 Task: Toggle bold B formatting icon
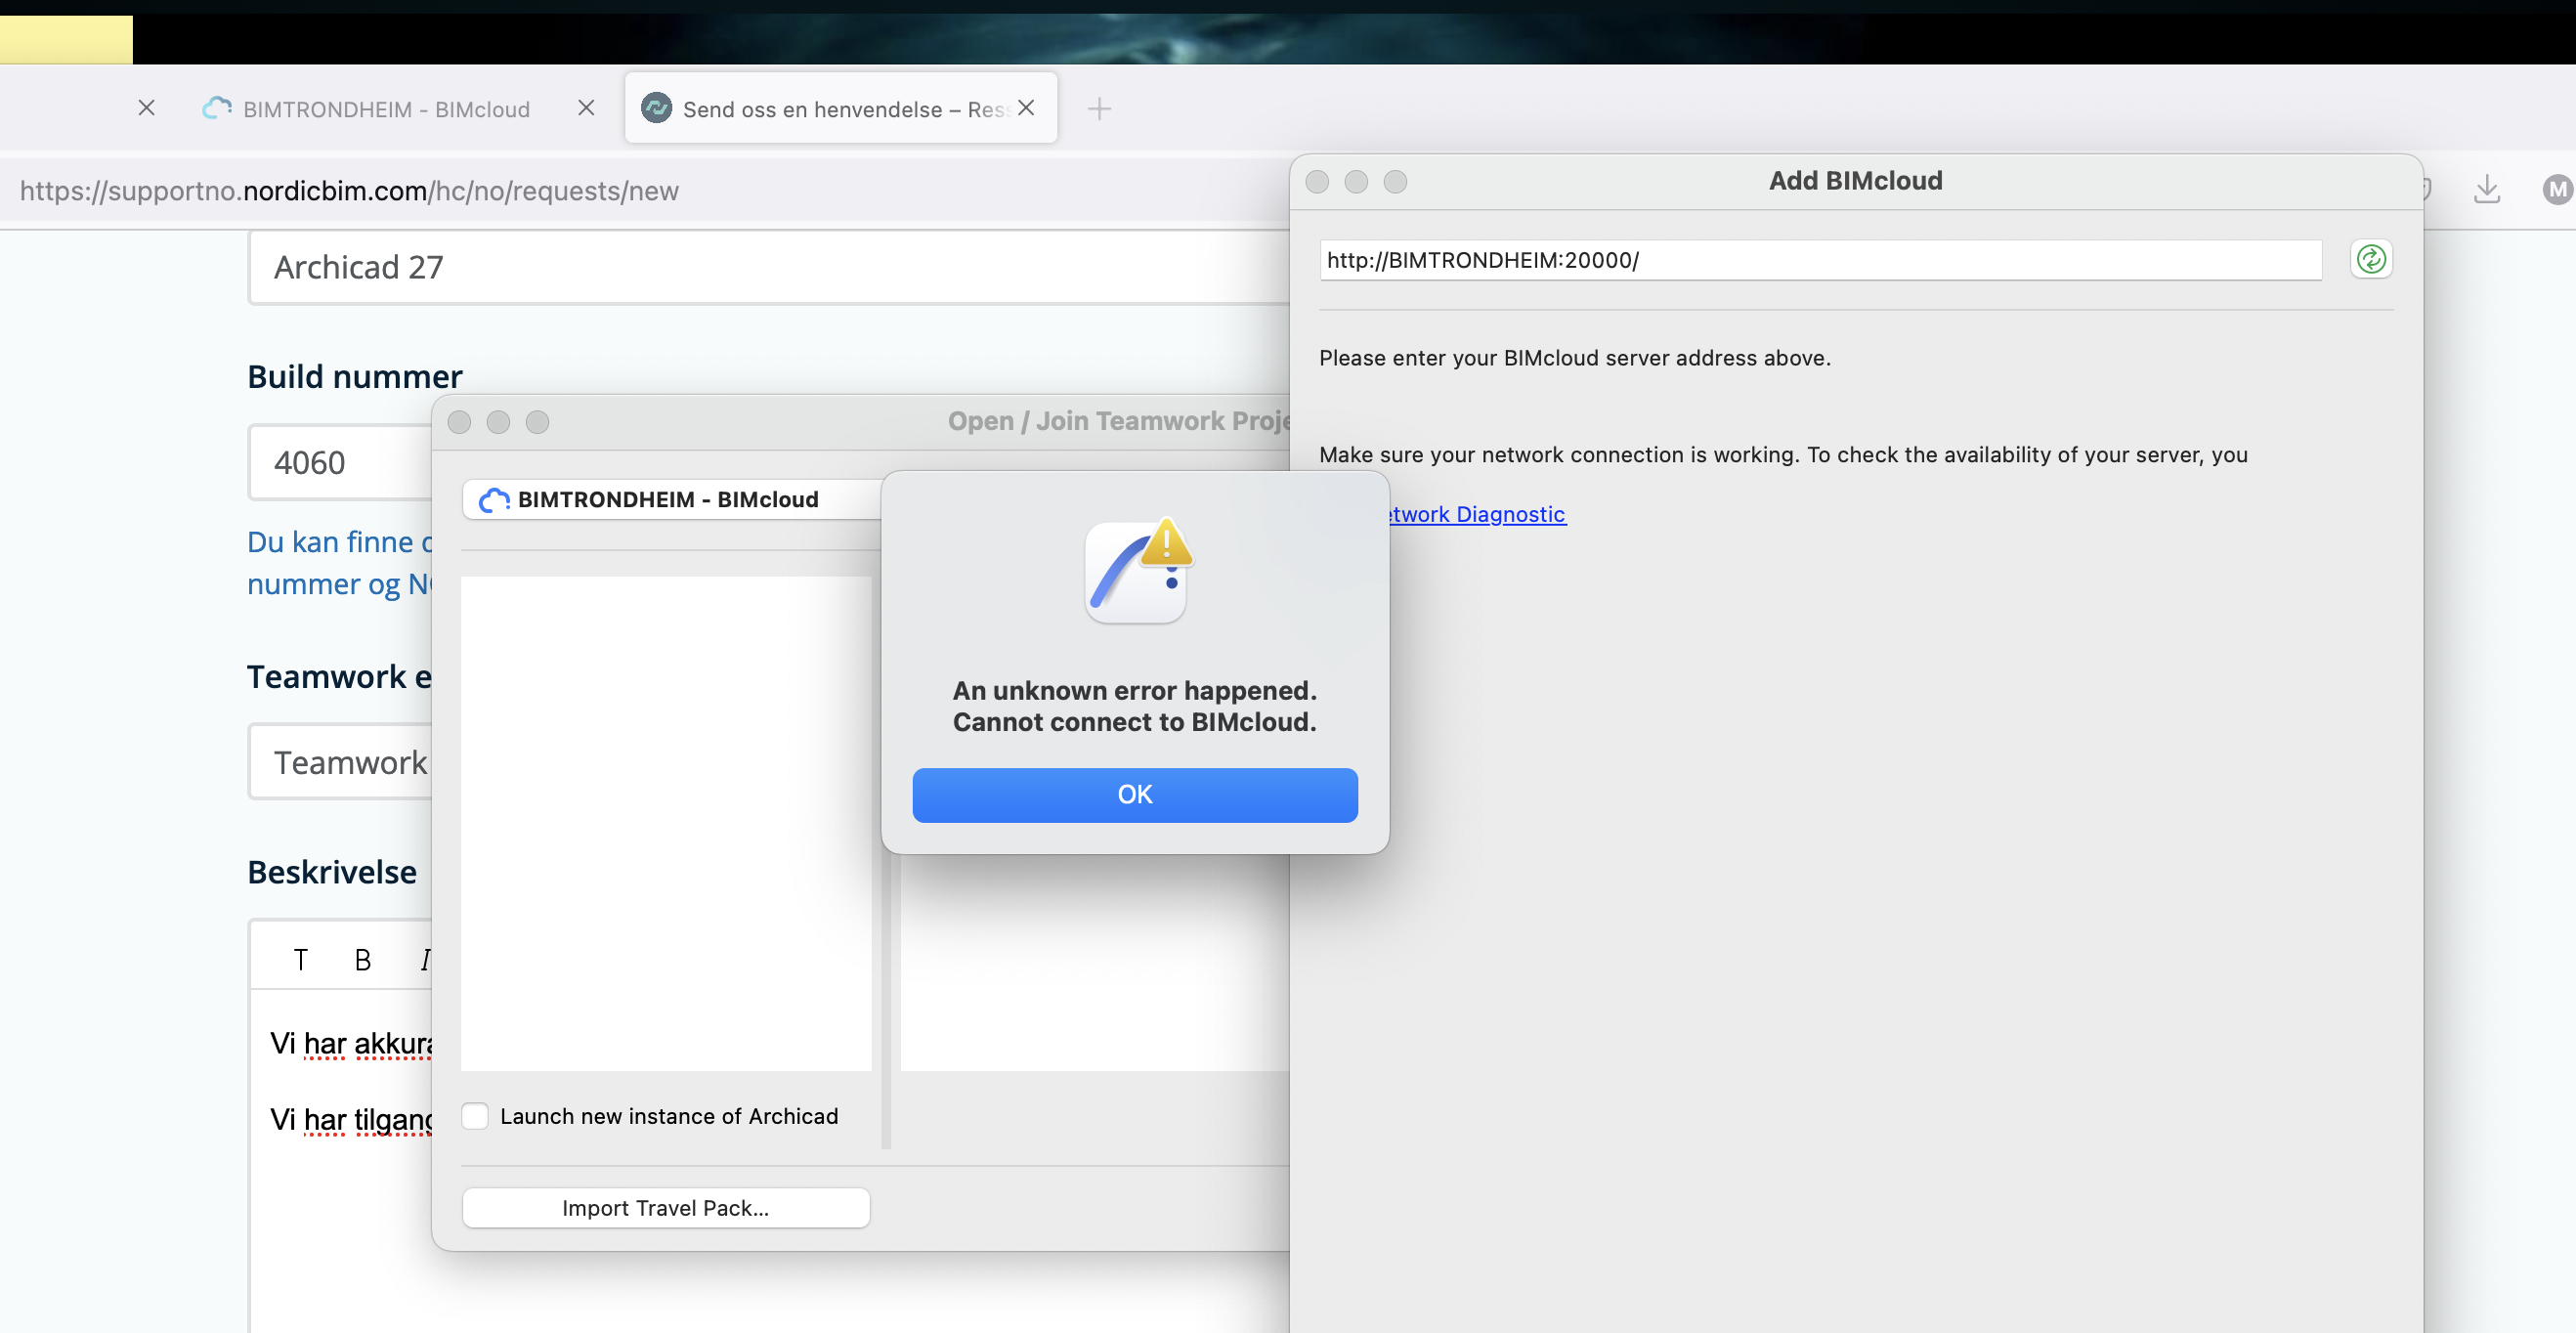coord(362,960)
